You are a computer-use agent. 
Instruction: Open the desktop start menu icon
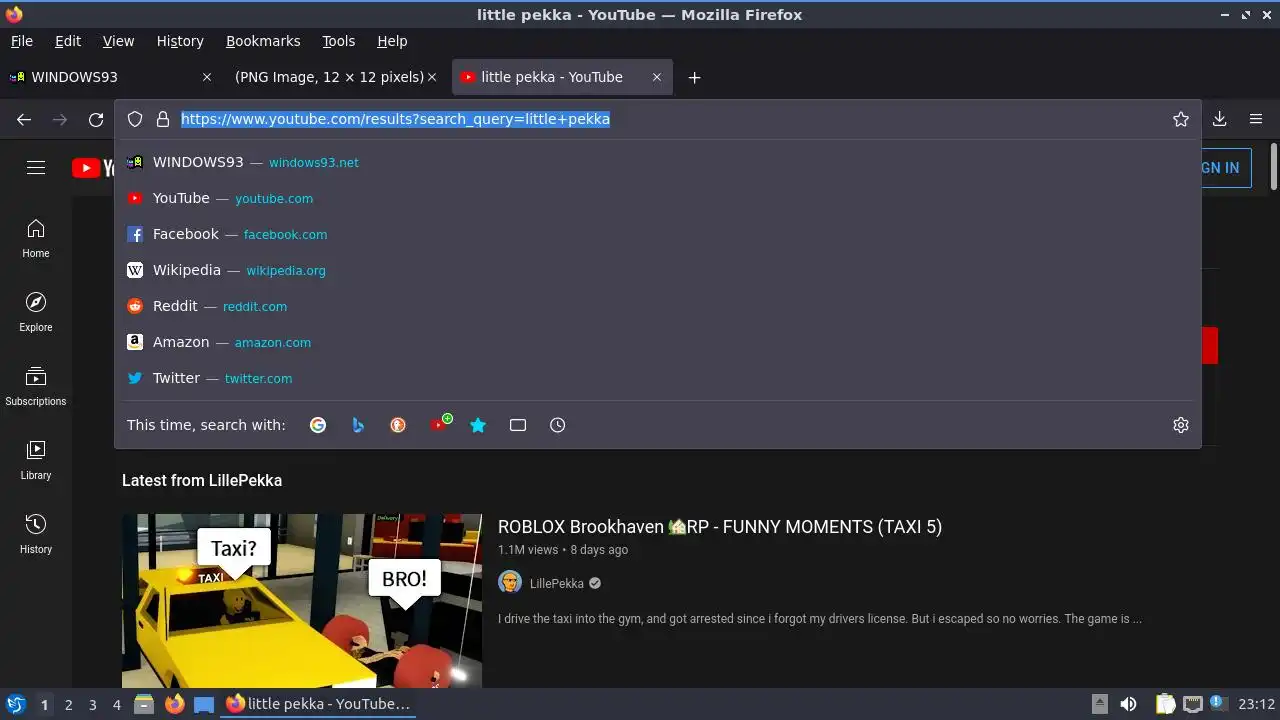click(15, 704)
